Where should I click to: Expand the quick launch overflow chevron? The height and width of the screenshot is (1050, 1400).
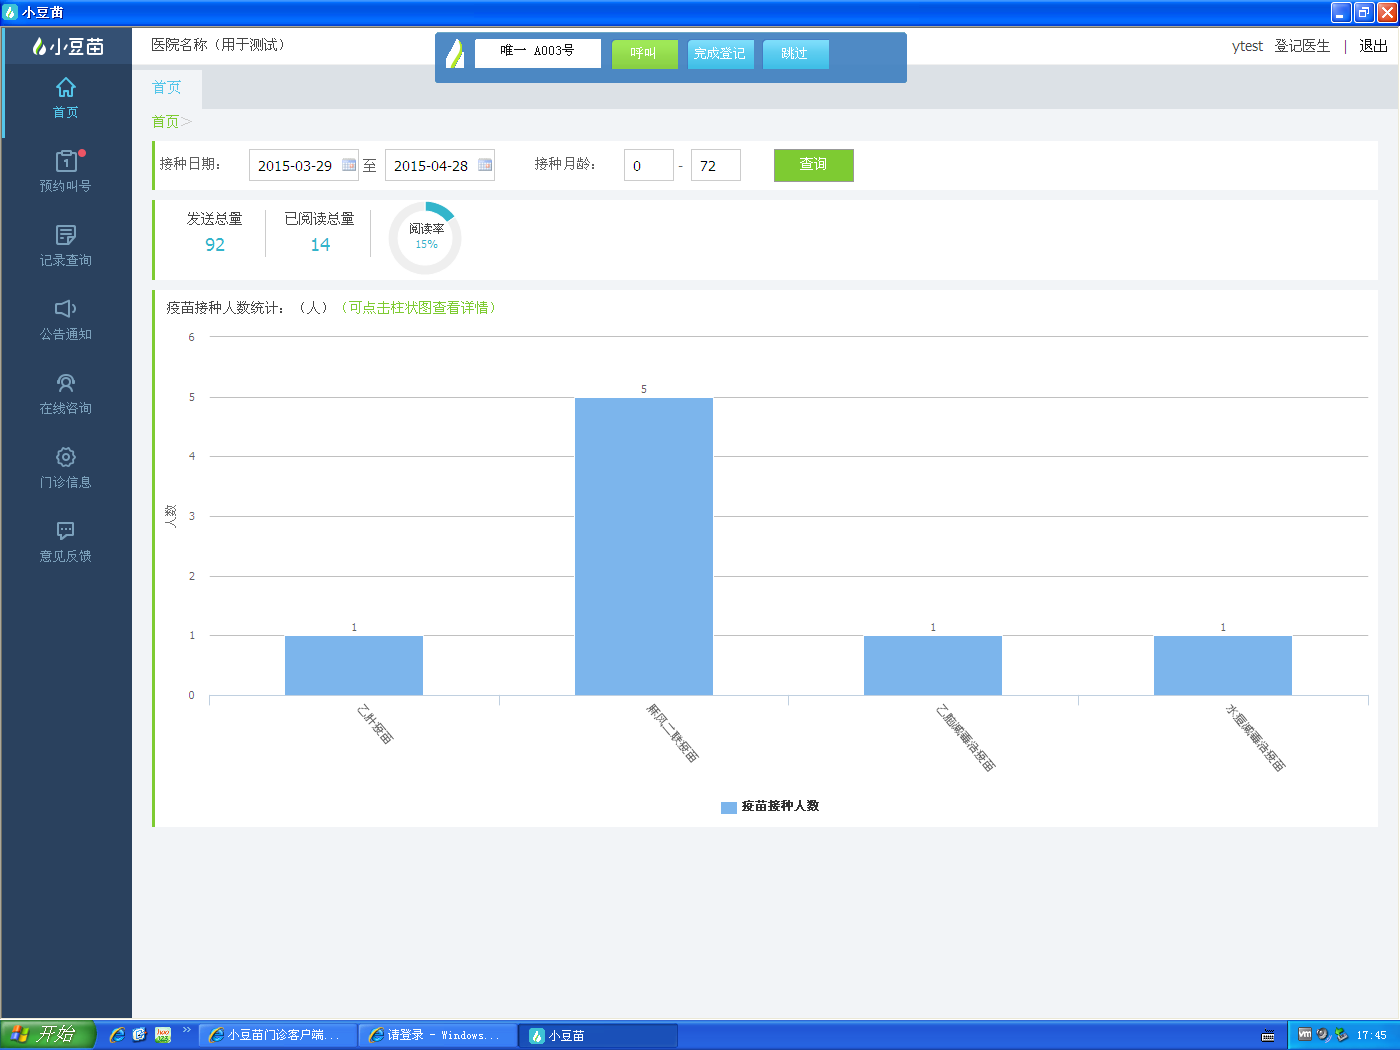pos(186,1030)
